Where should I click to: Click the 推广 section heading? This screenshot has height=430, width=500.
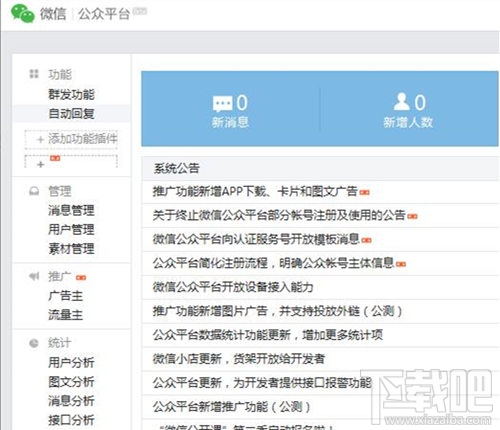pos(60,276)
